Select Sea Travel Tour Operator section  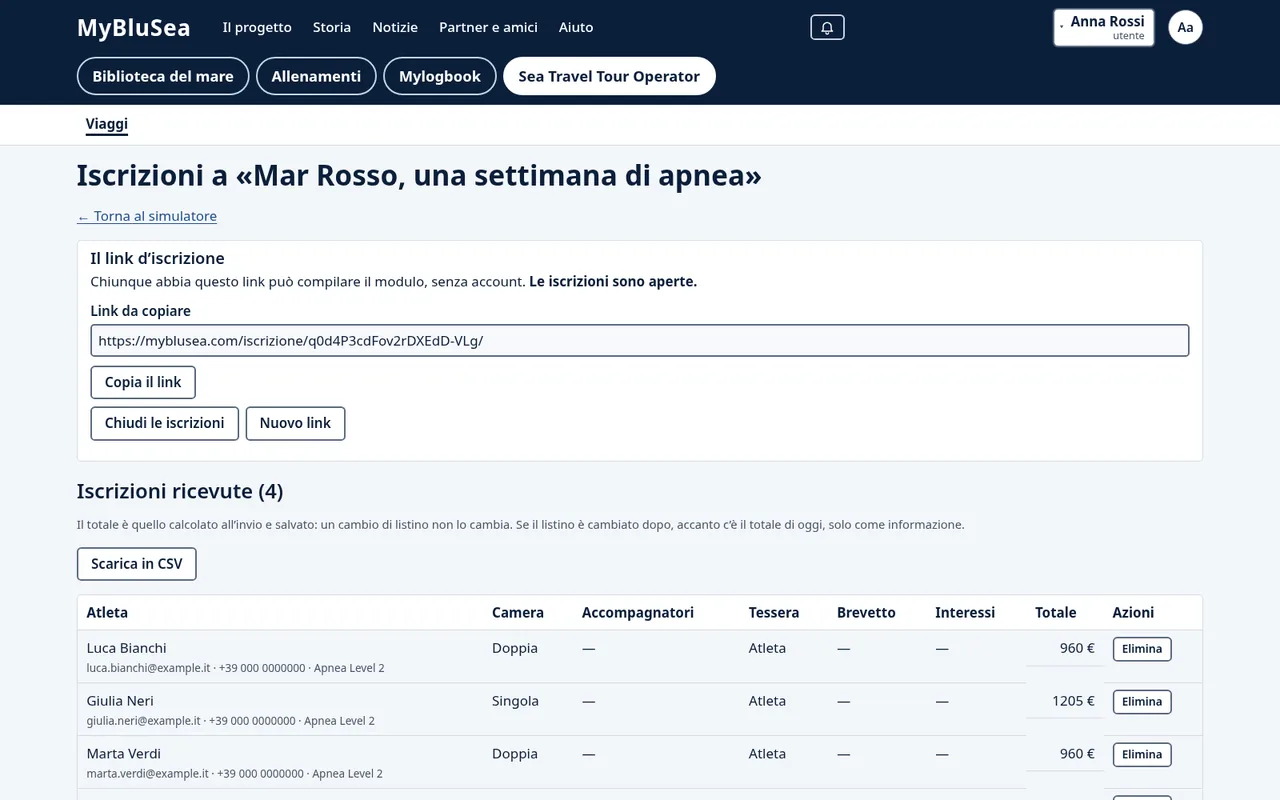(609, 76)
